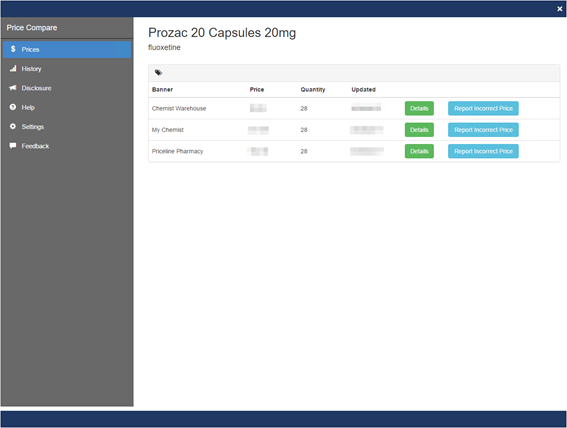This screenshot has width=567, height=428.
Task: Click the bar chart icon beside History
Action: tap(13, 68)
